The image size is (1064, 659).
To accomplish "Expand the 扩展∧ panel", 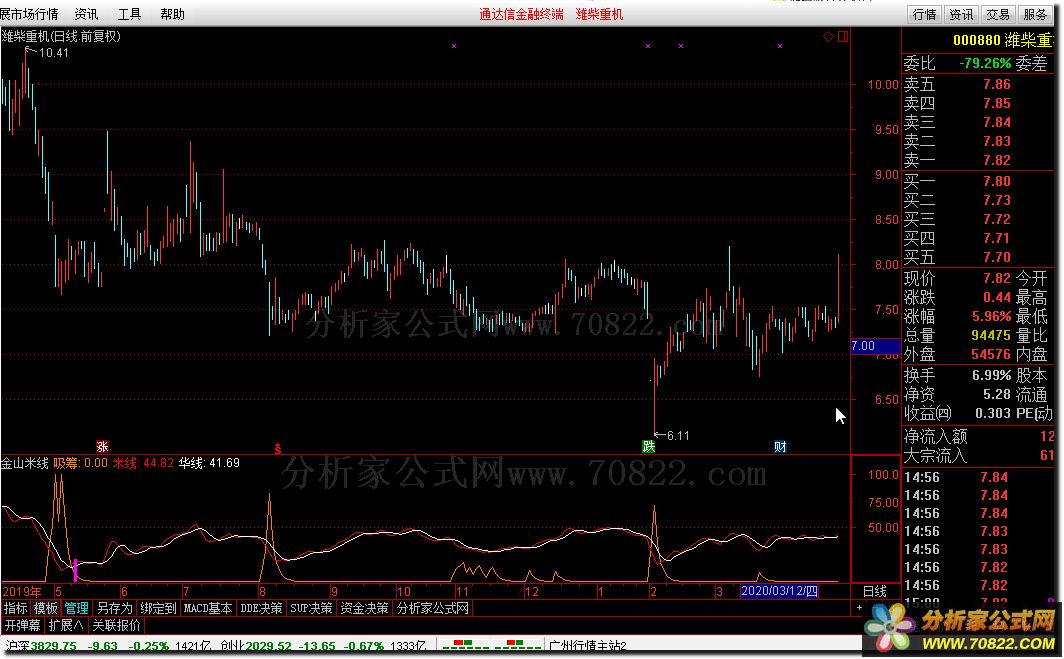I will 66,625.
